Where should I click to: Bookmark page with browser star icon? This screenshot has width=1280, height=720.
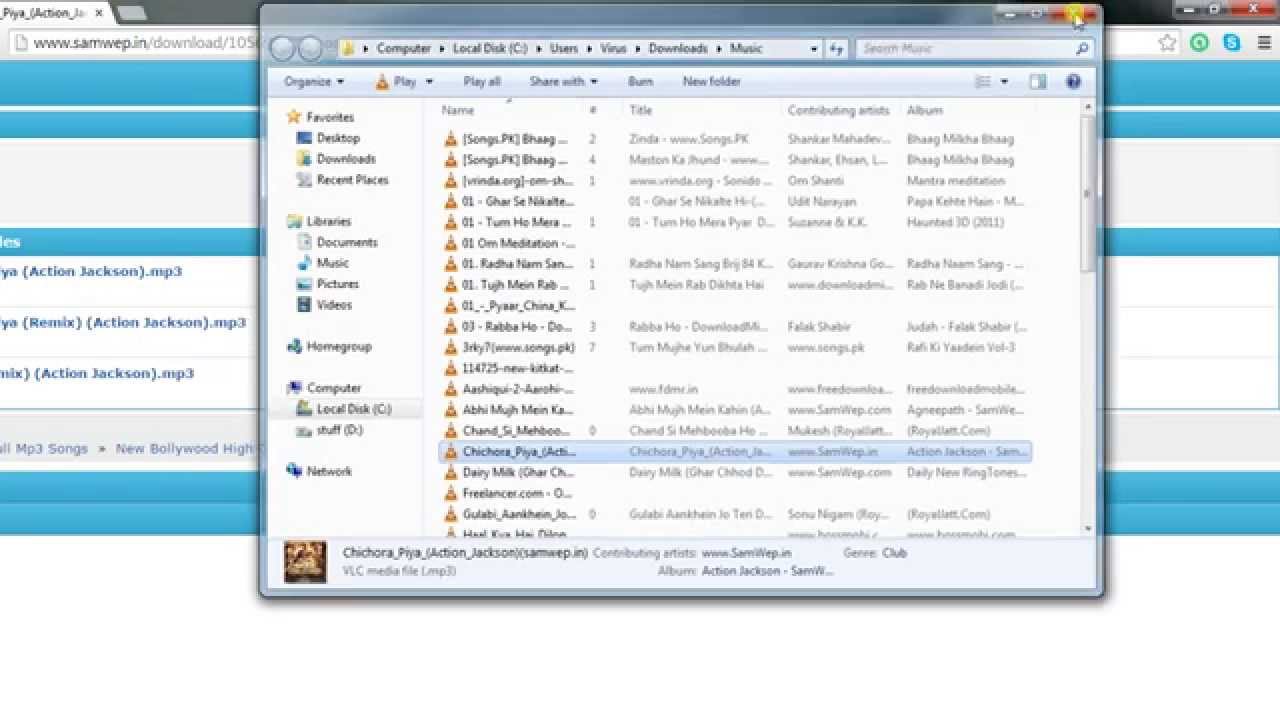1167,43
